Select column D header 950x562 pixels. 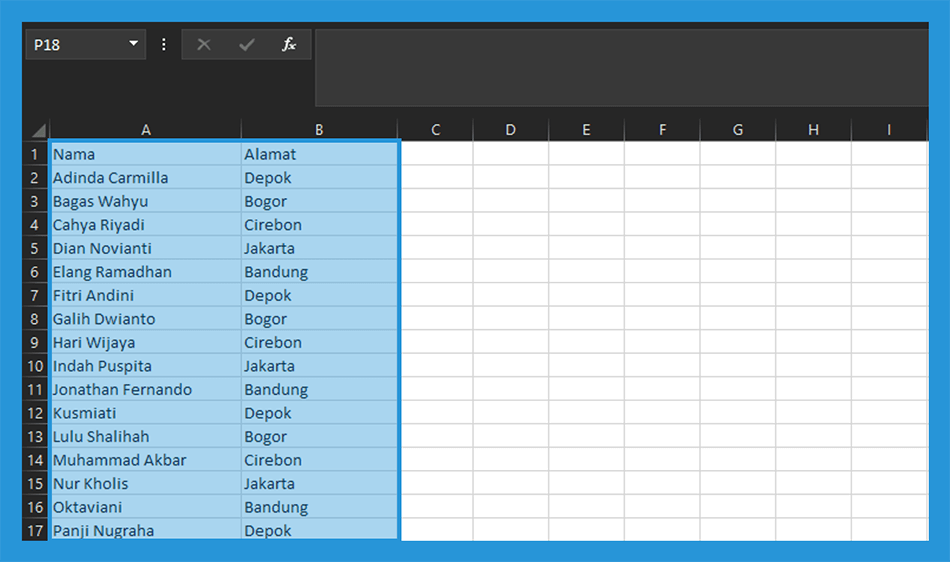point(511,130)
